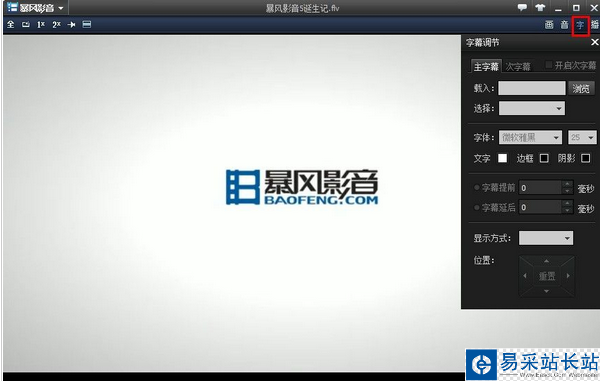Open the 暴风影音 main menu dropdown
600x381 pixels.
(36, 8)
